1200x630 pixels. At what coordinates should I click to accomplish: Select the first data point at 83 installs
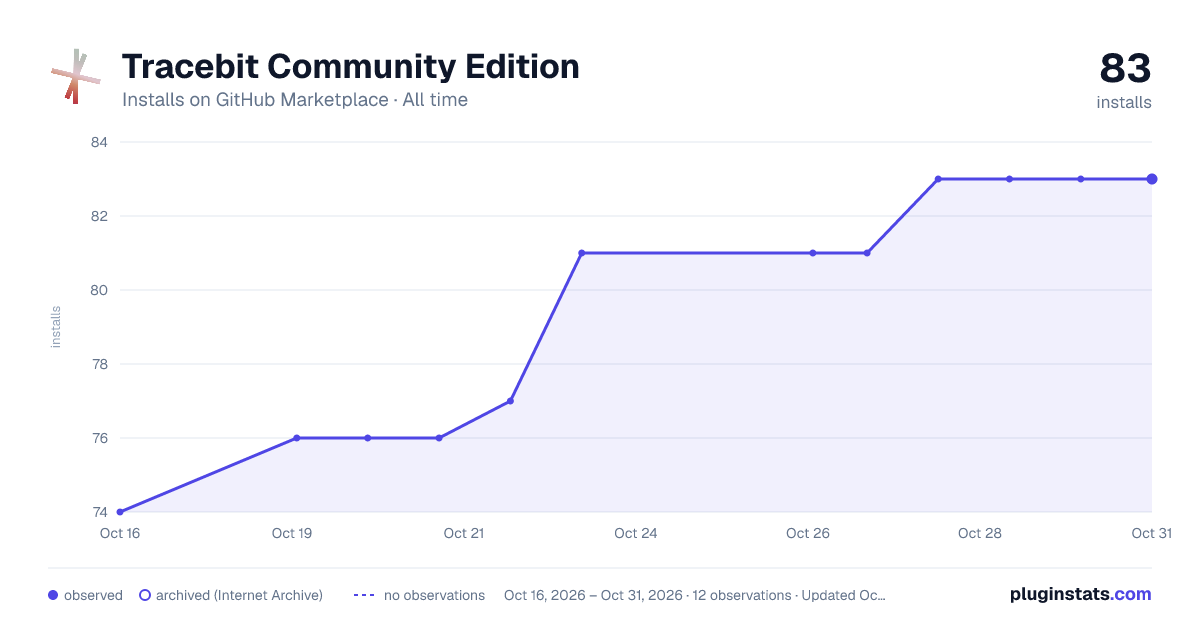point(938,179)
